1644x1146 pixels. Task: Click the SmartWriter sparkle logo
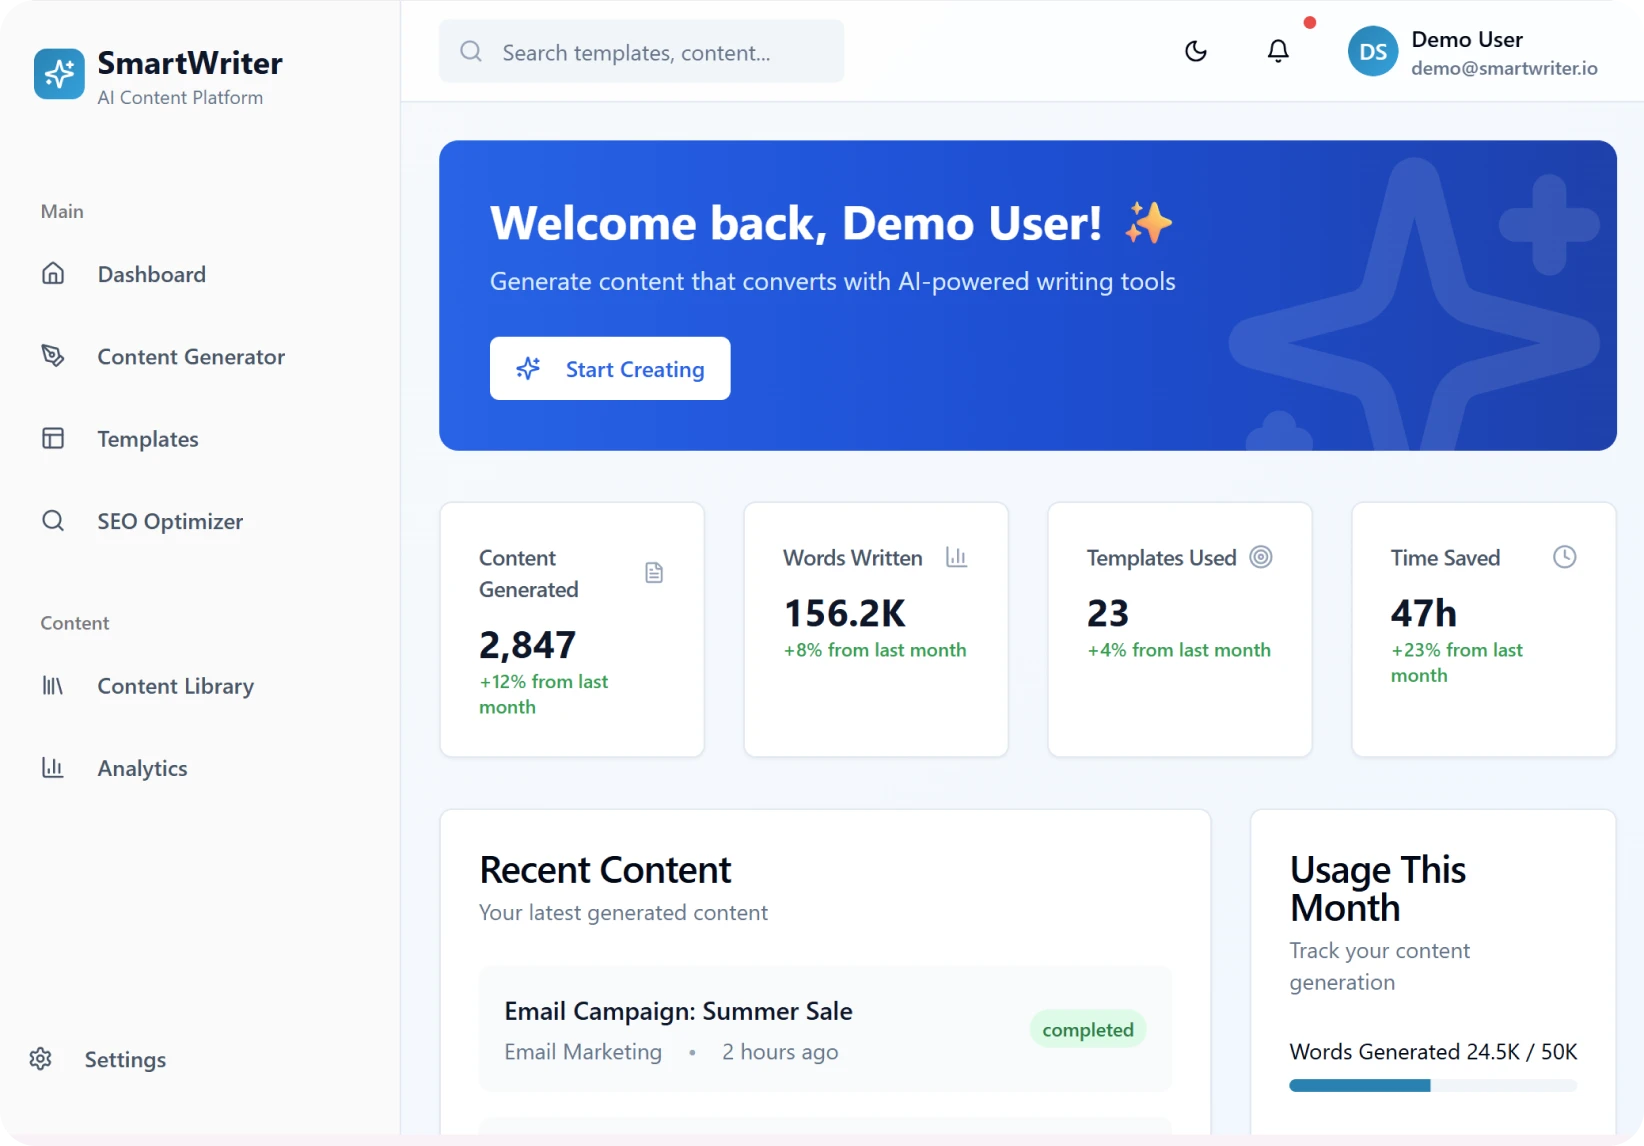[x=58, y=74]
